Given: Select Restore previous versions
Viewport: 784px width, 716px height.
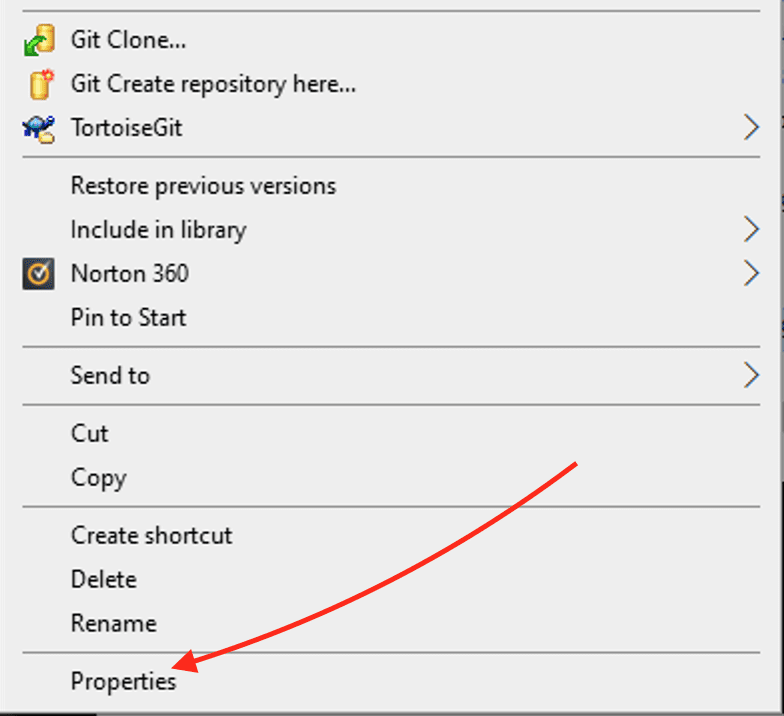Looking at the screenshot, I should 203,186.
